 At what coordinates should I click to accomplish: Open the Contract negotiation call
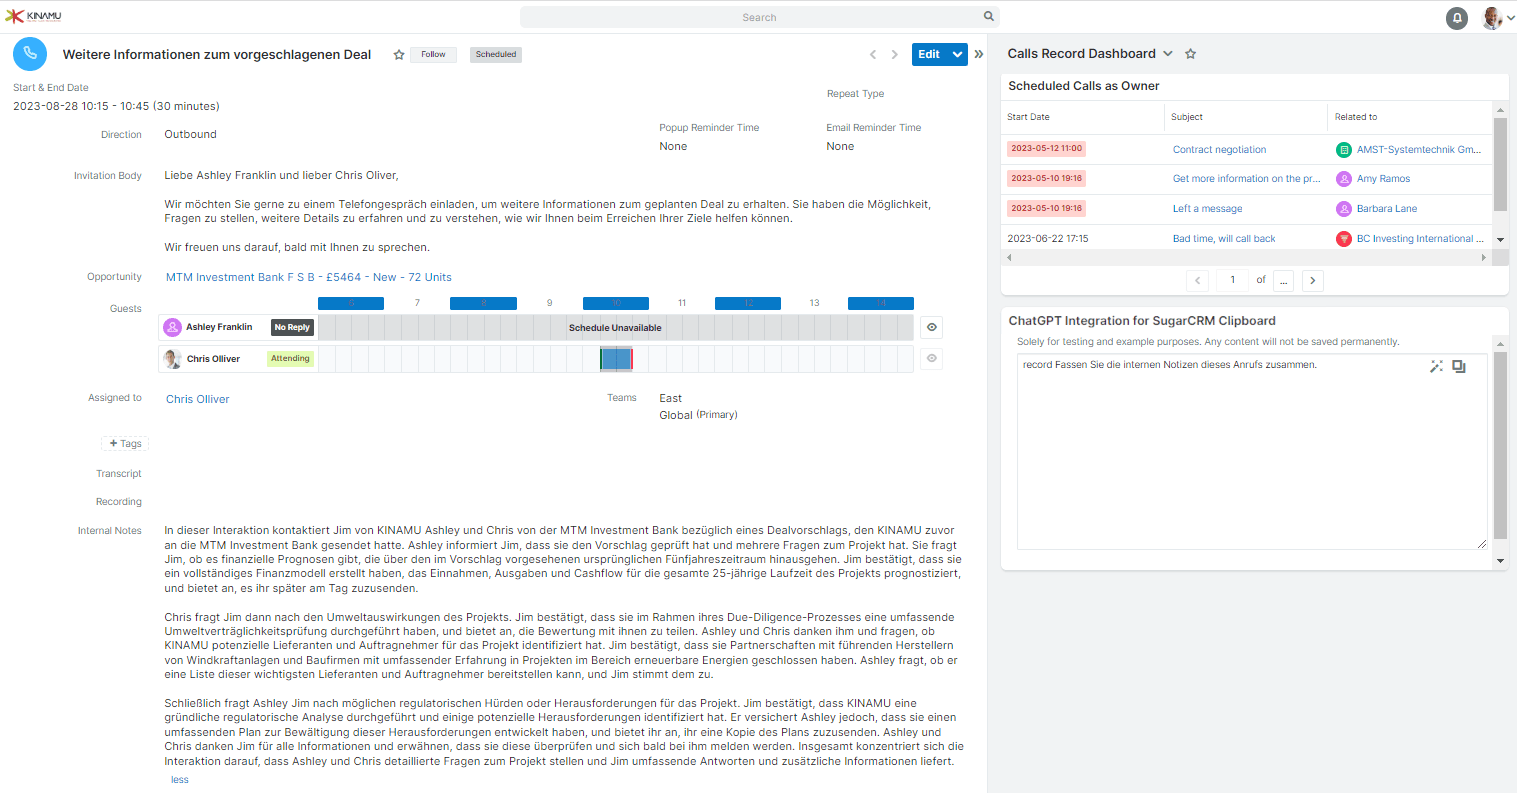(1219, 150)
